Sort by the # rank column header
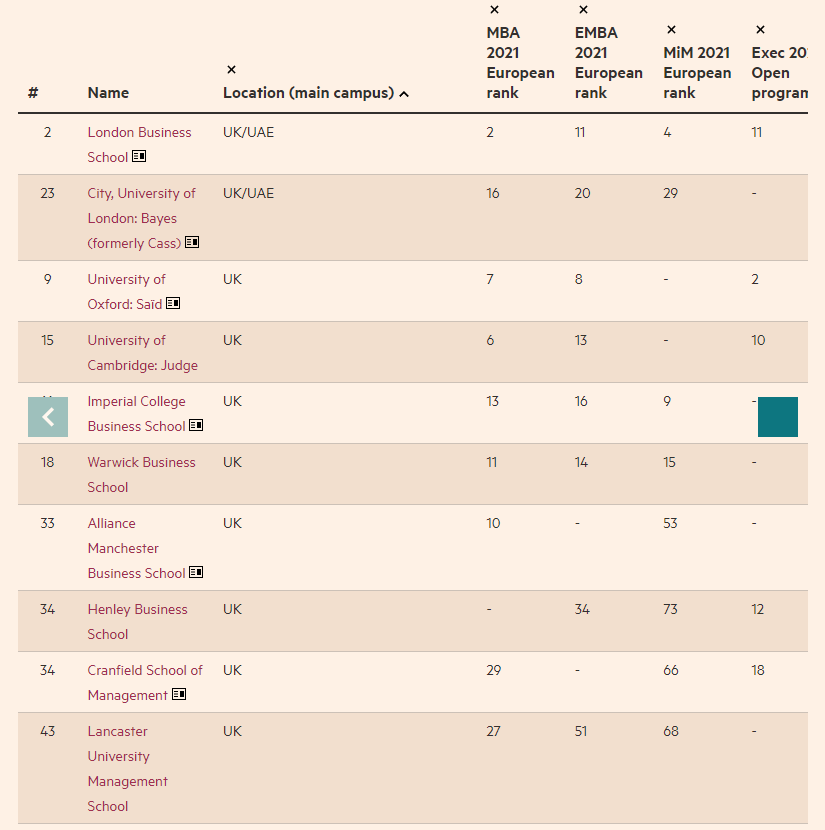 [33, 93]
